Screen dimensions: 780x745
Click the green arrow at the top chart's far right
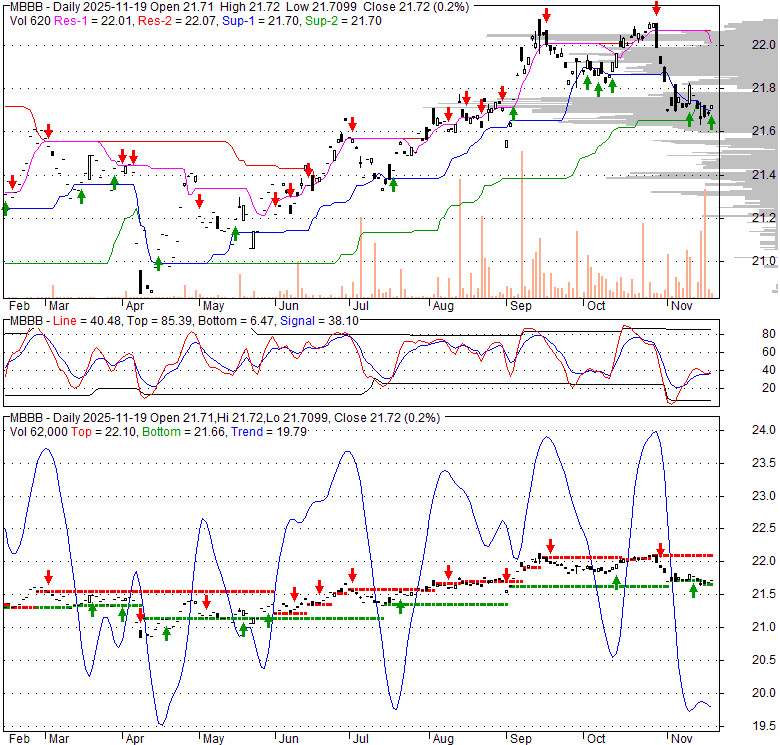pos(711,122)
